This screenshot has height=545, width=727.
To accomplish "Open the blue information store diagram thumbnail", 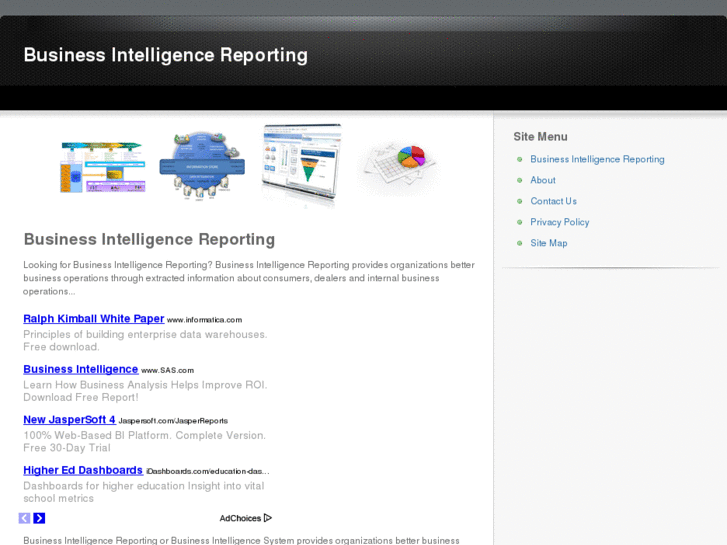I will (202, 166).
